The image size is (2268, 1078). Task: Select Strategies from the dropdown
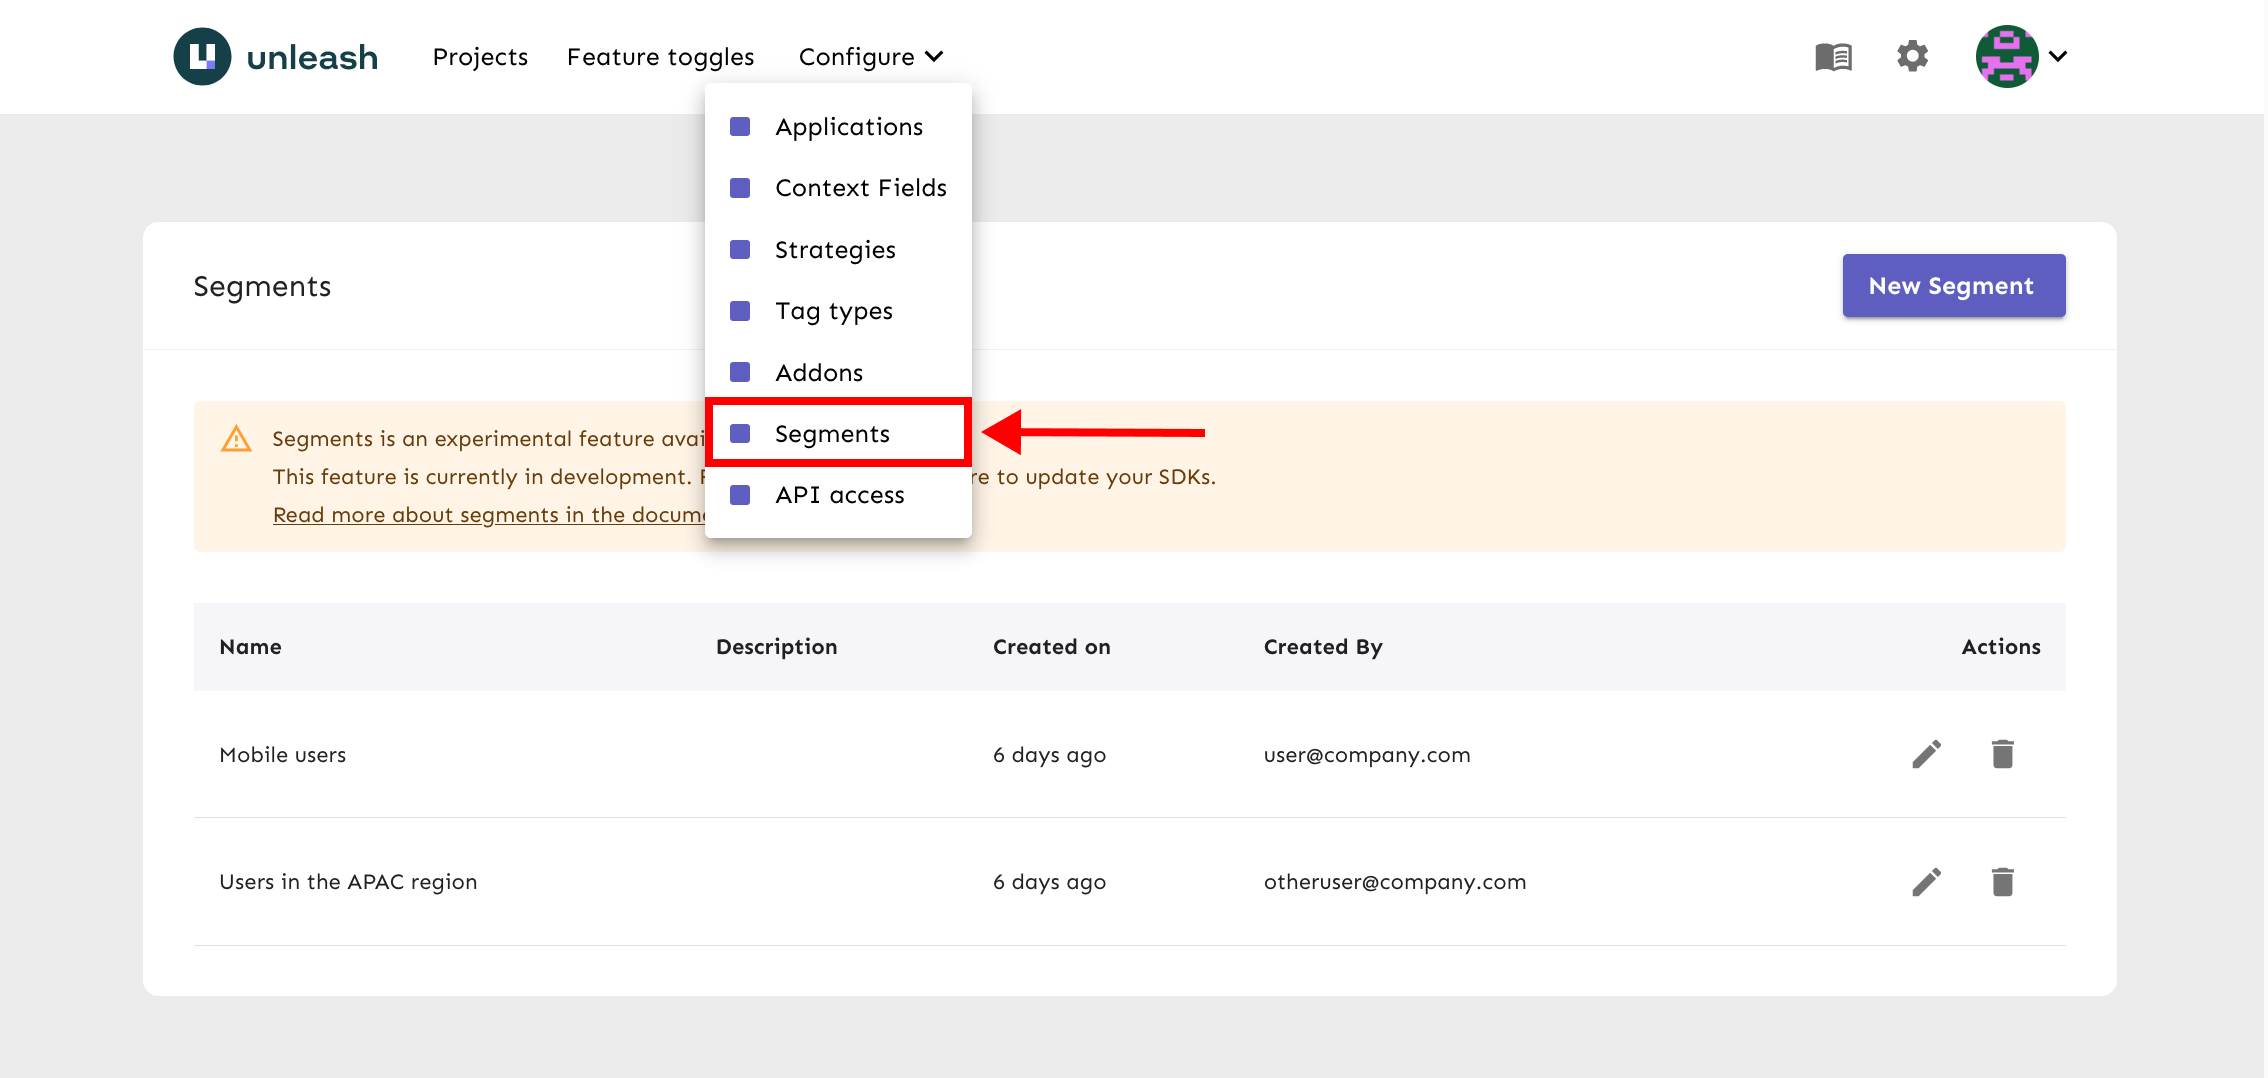834,250
